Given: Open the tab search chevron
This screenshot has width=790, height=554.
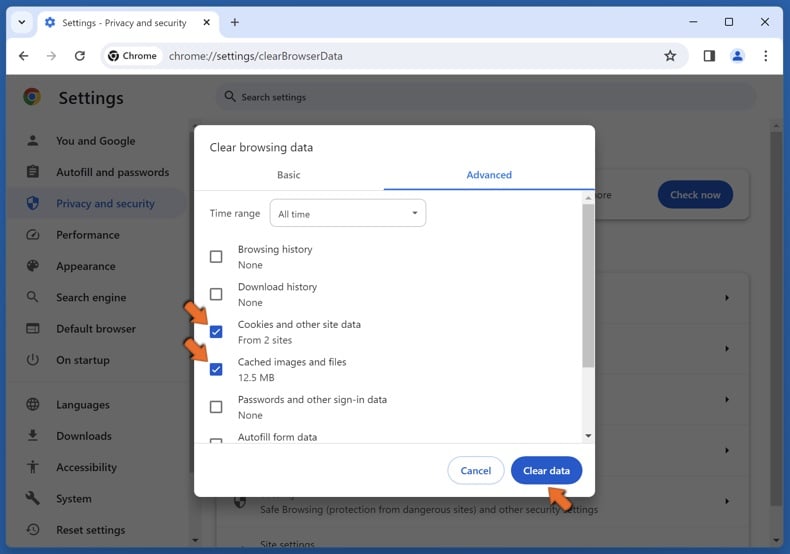Looking at the screenshot, I should pos(22,22).
